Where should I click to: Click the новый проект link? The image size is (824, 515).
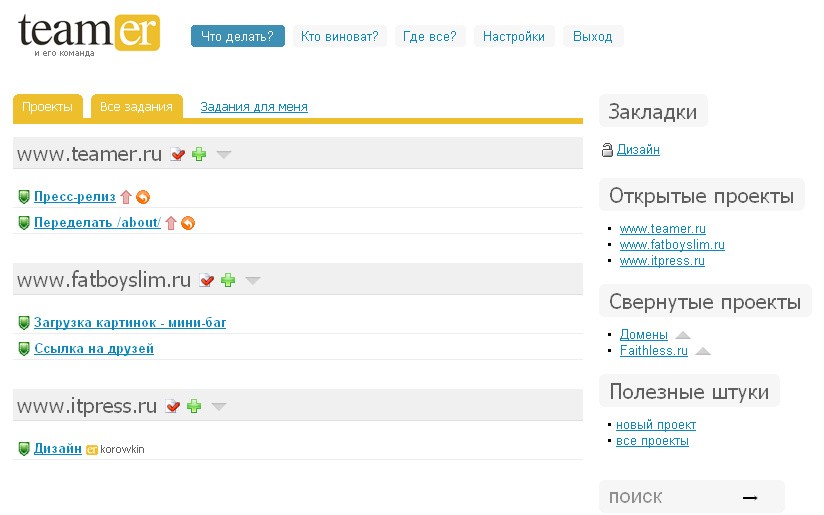click(x=656, y=425)
